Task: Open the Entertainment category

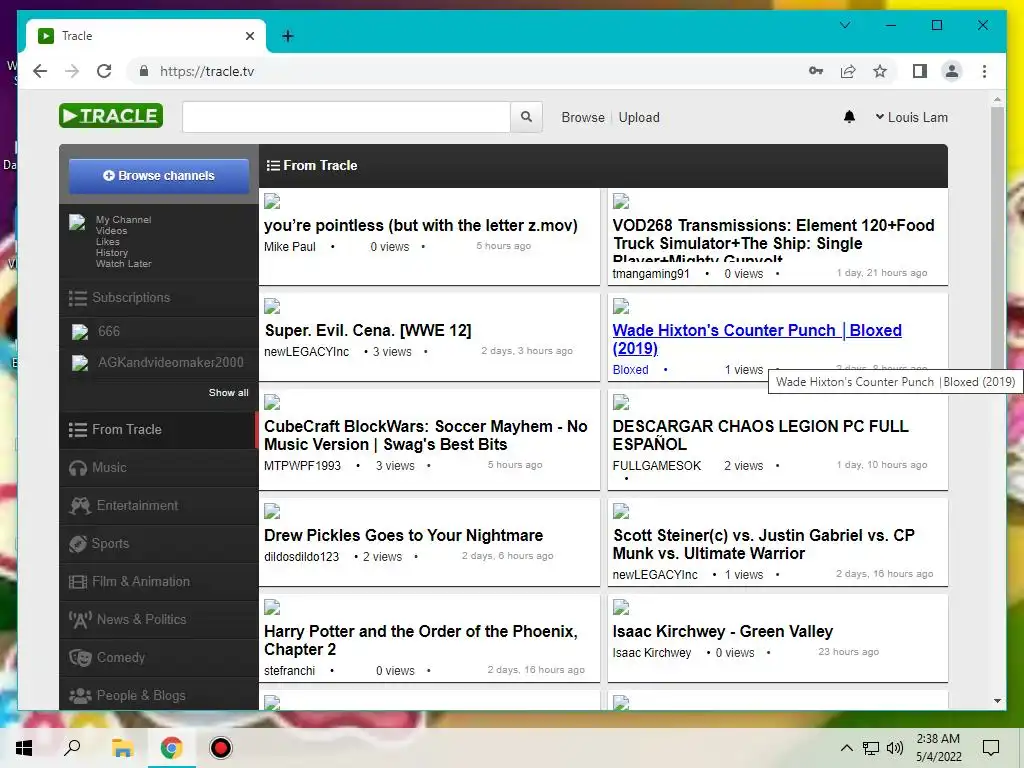Action: (x=159, y=505)
